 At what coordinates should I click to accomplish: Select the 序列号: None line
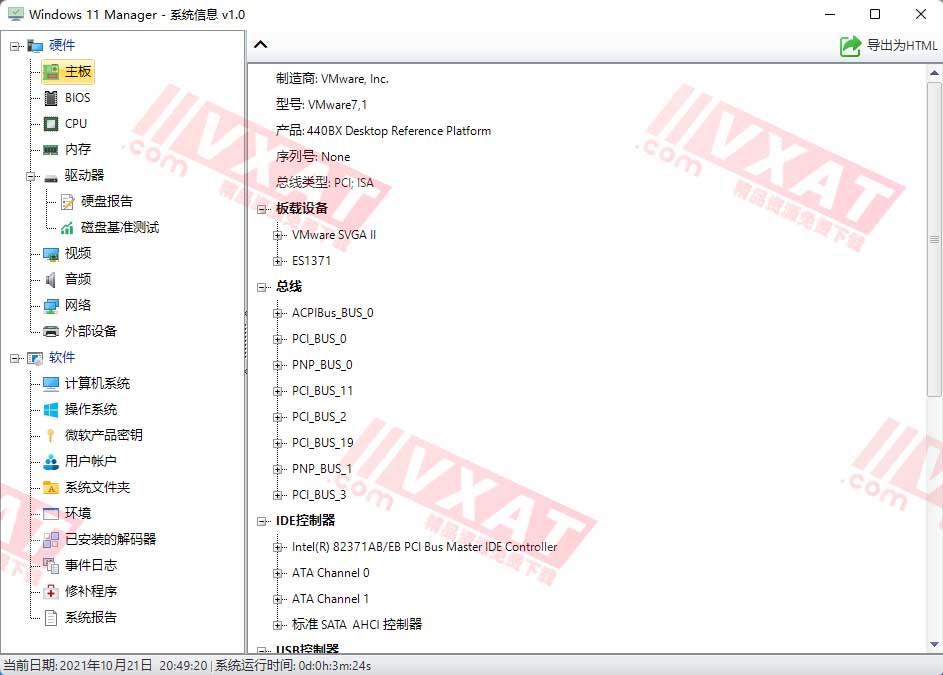[x=313, y=157]
